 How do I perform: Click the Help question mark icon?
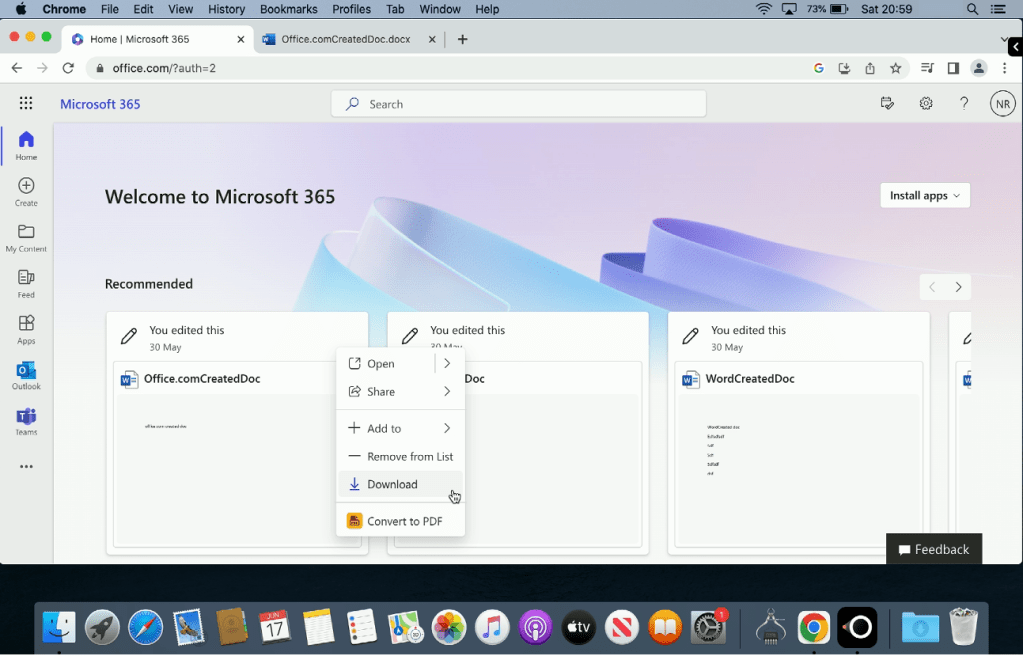[x=964, y=103]
